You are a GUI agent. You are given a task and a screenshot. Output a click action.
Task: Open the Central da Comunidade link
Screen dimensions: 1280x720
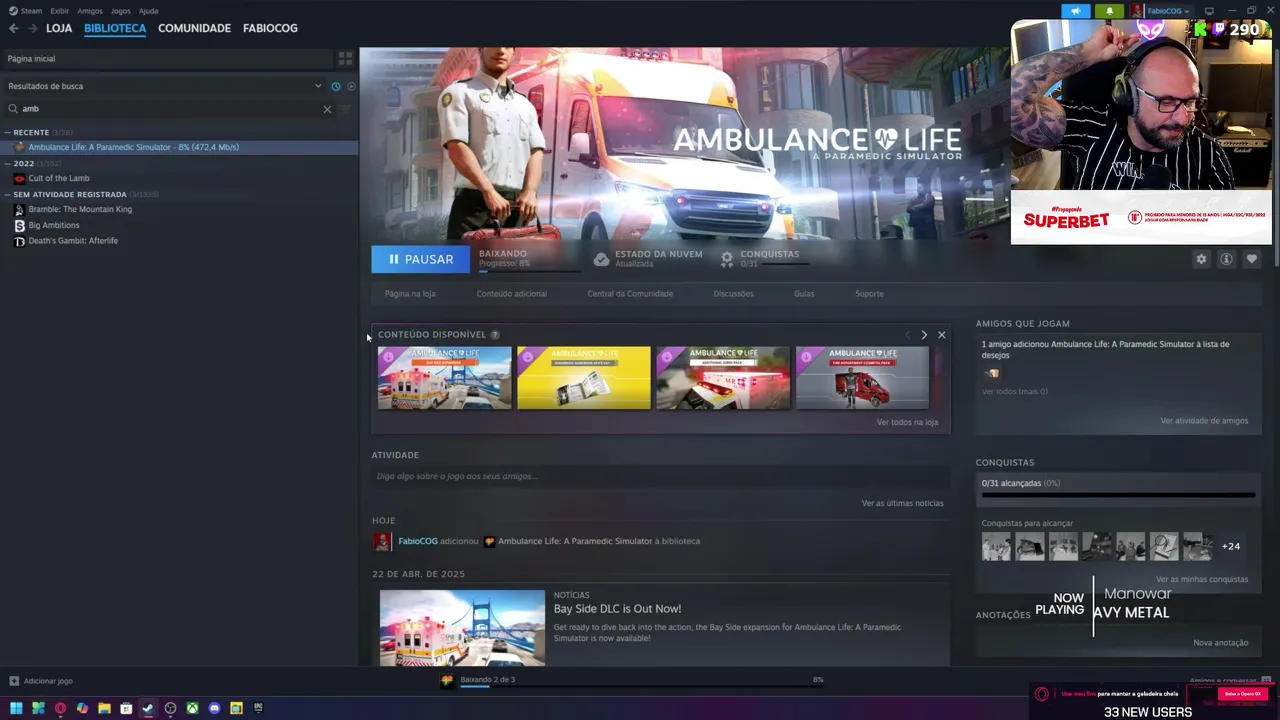pyautogui.click(x=630, y=294)
